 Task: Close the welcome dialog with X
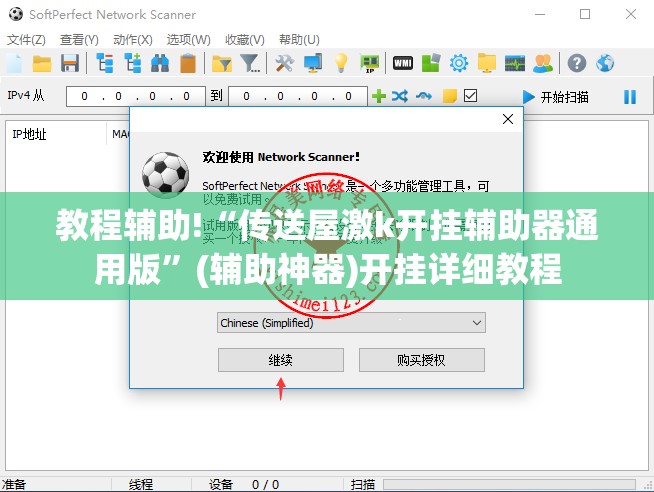(508, 119)
